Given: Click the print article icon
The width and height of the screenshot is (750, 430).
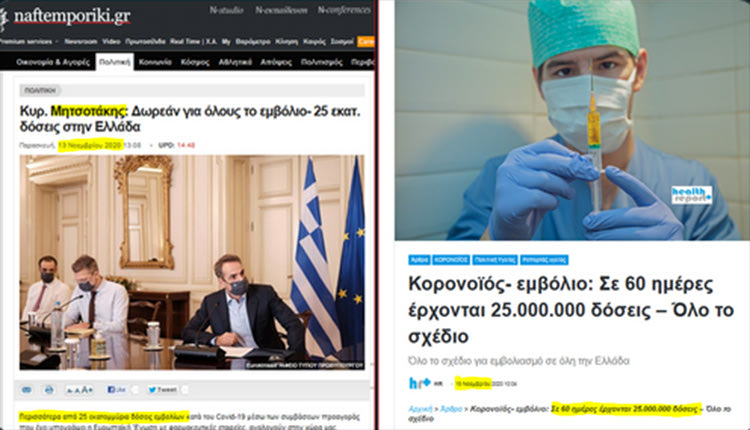Looking at the screenshot, I should (49, 390).
